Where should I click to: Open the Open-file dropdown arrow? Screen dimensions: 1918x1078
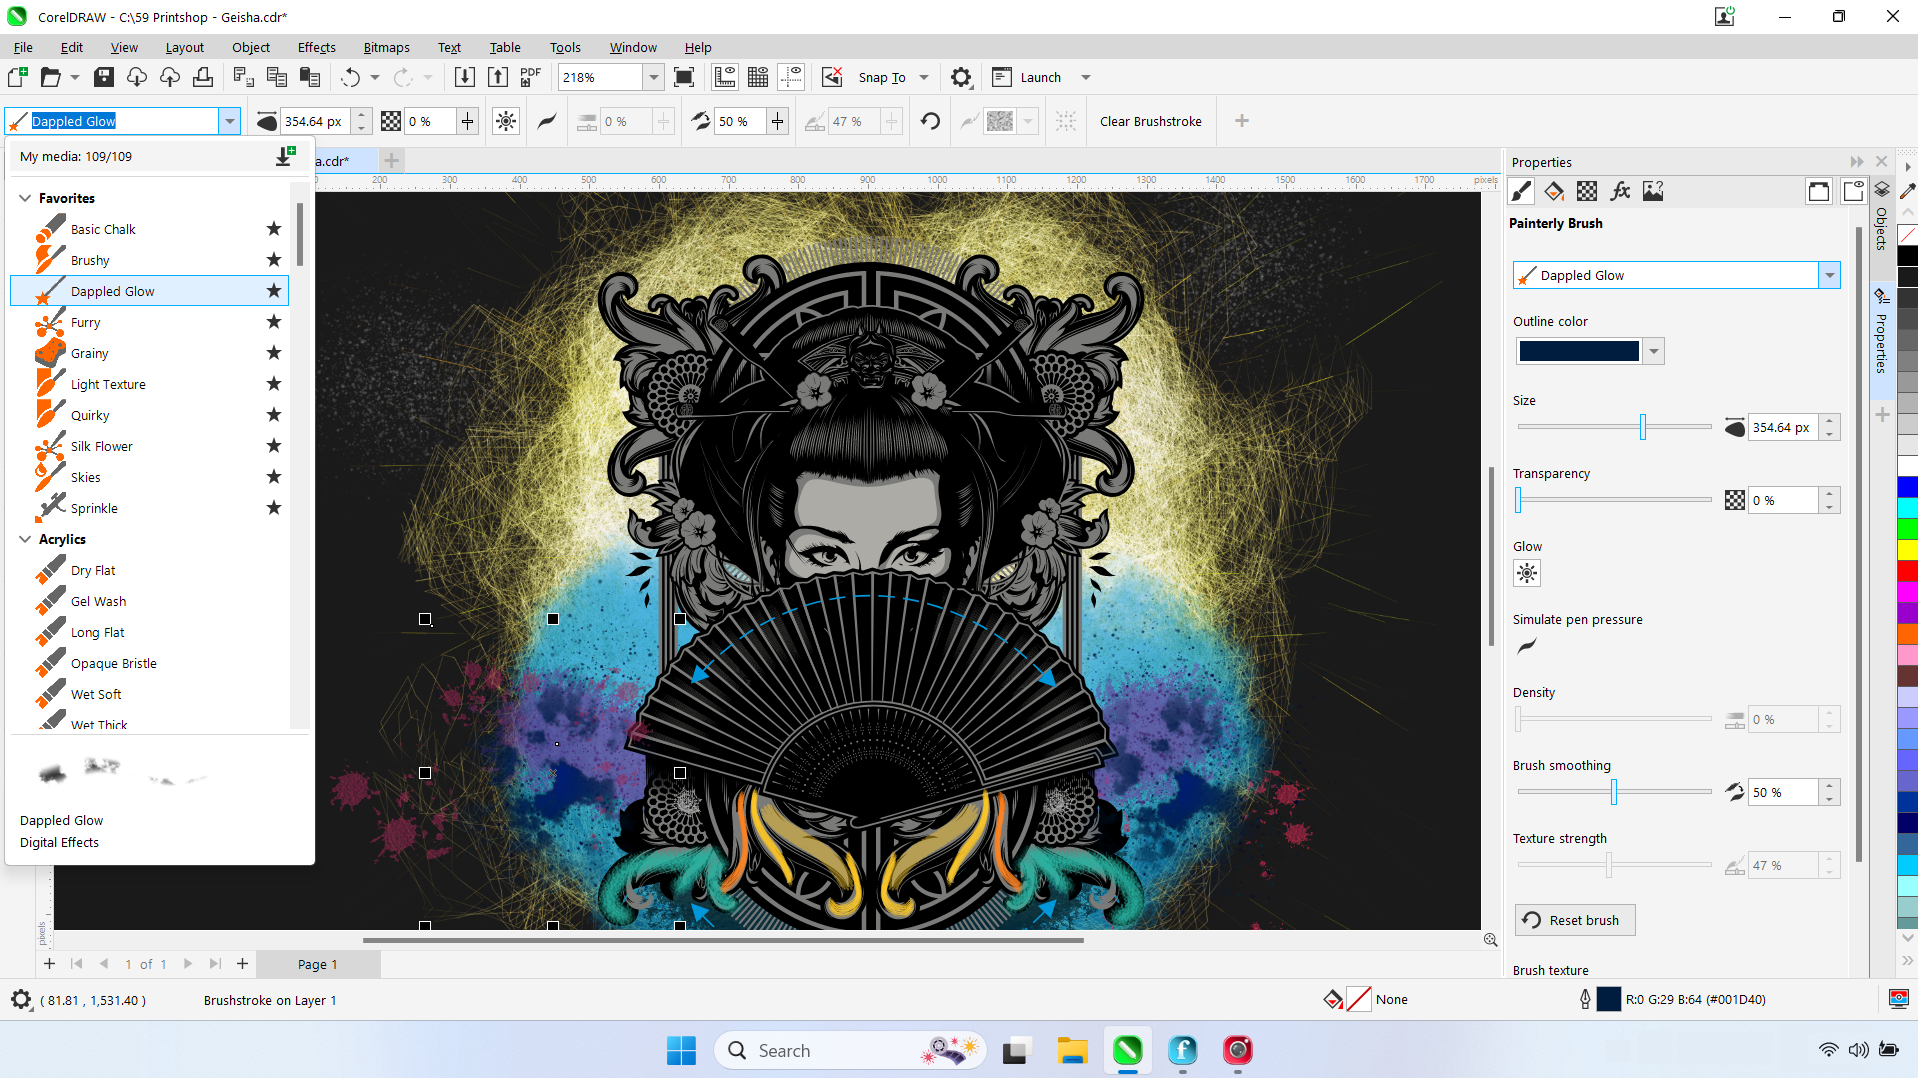tap(74, 77)
